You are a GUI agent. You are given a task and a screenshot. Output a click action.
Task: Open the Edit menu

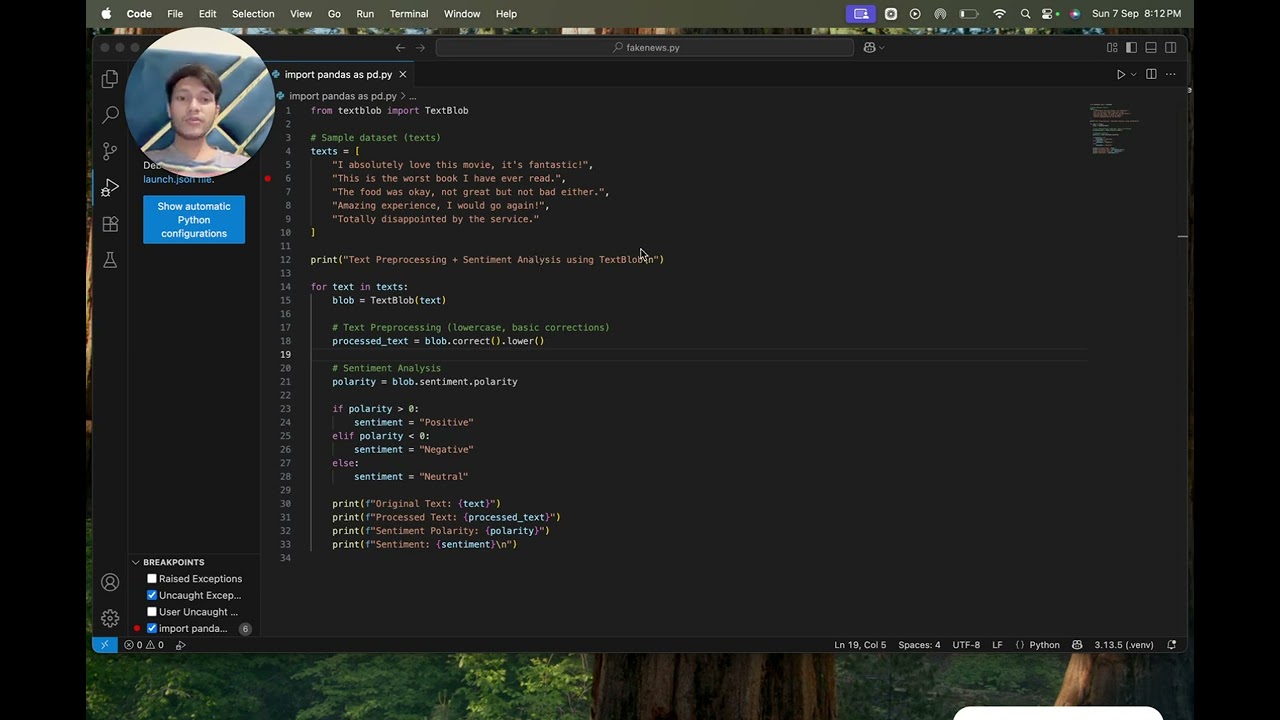pyautogui.click(x=207, y=14)
